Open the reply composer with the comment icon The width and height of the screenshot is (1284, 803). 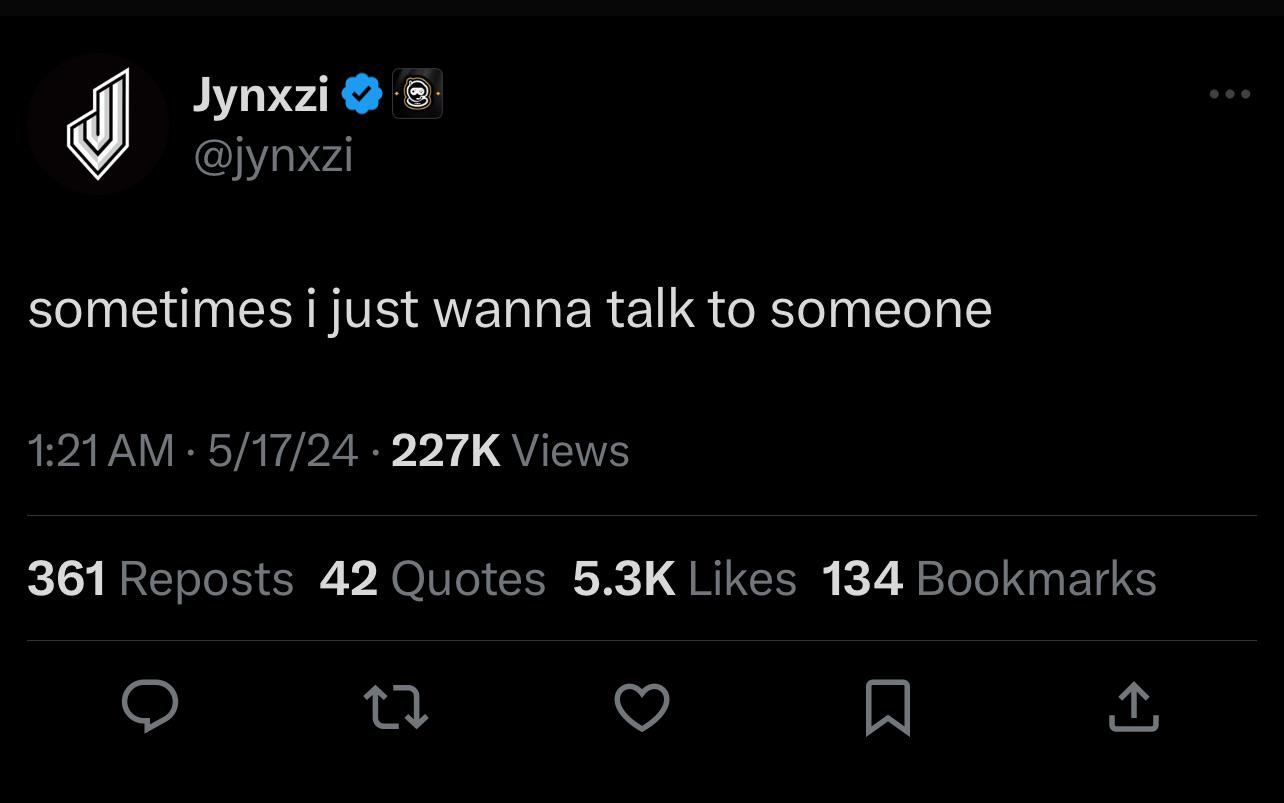(x=150, y=707)
